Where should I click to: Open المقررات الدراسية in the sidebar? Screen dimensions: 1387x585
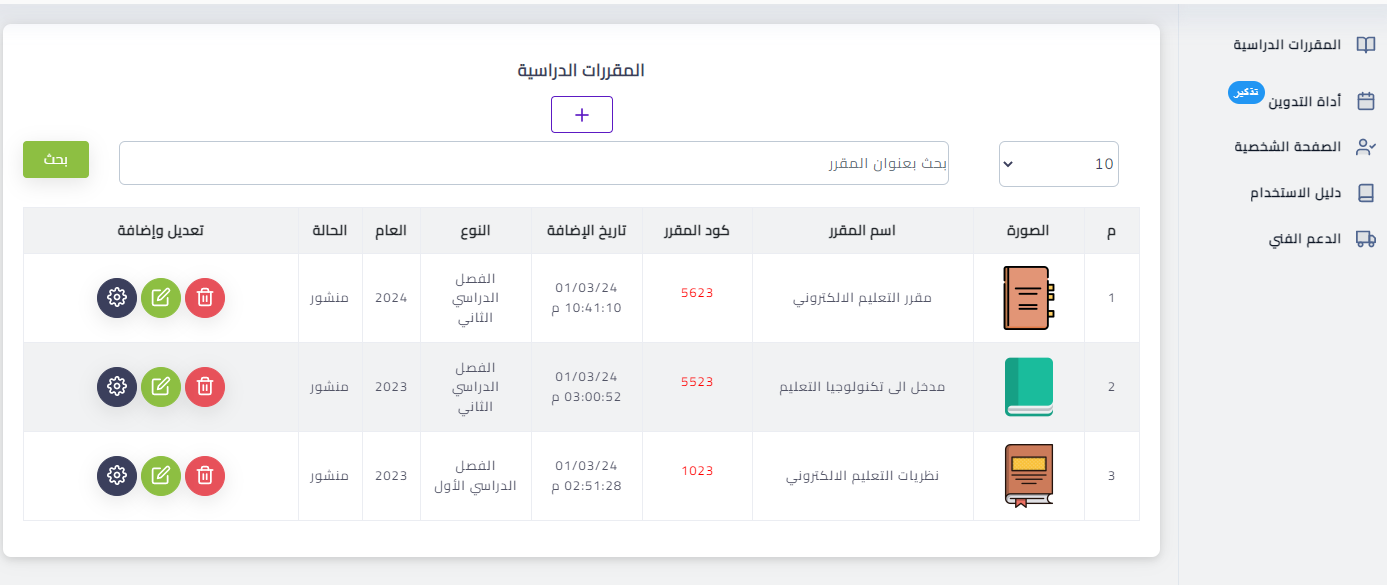1300,45
